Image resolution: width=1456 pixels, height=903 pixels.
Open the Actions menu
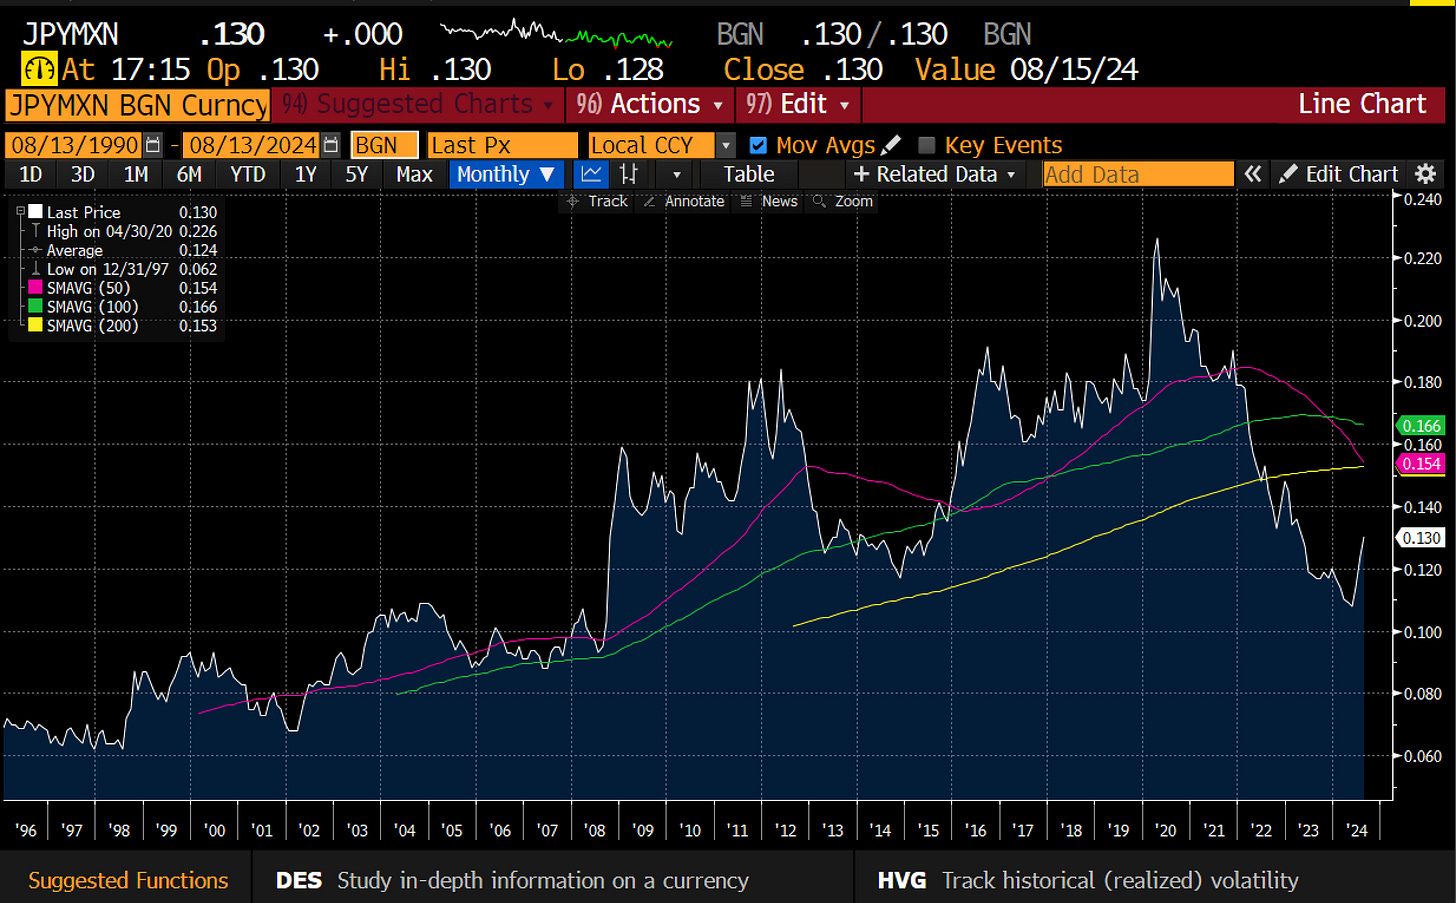649,104
